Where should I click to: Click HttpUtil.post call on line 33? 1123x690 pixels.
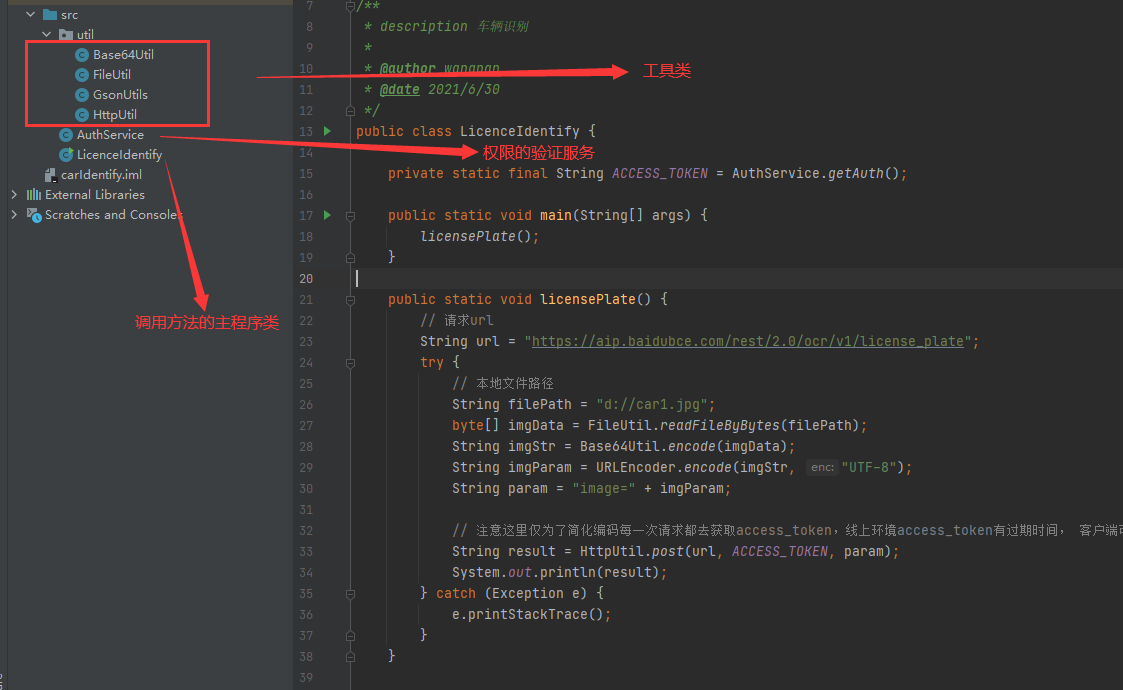(x=735, y=552)
